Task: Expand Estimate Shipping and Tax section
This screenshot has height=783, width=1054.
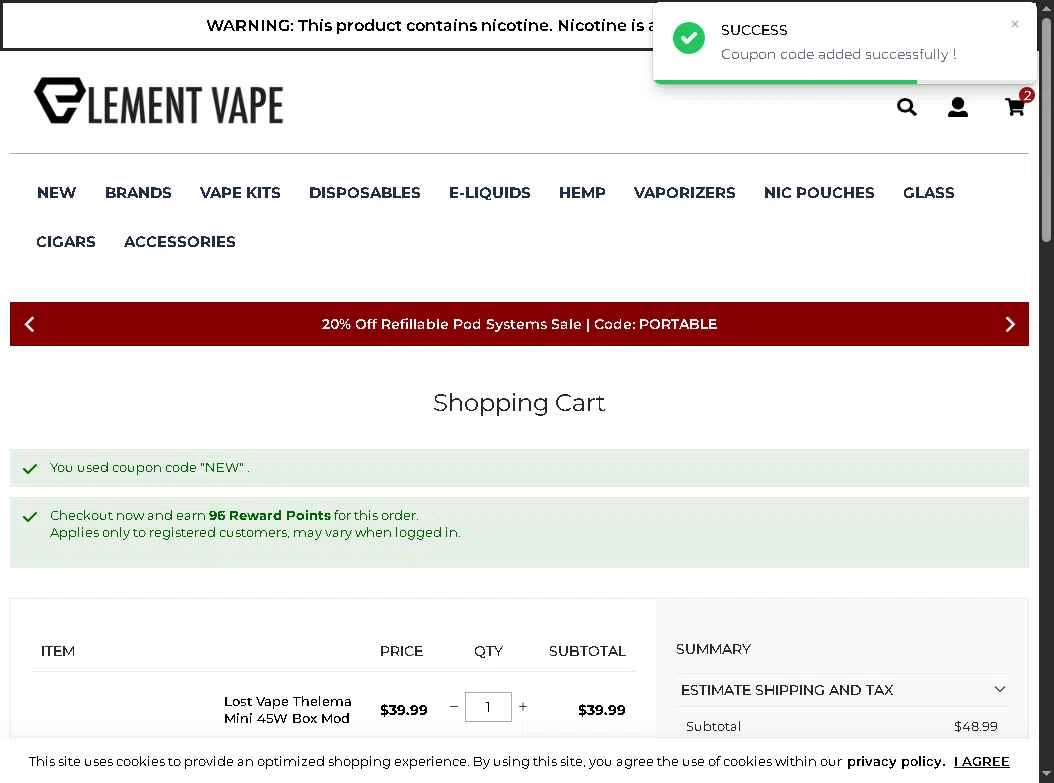Action: pyautogui.click(x=843, y=690)
